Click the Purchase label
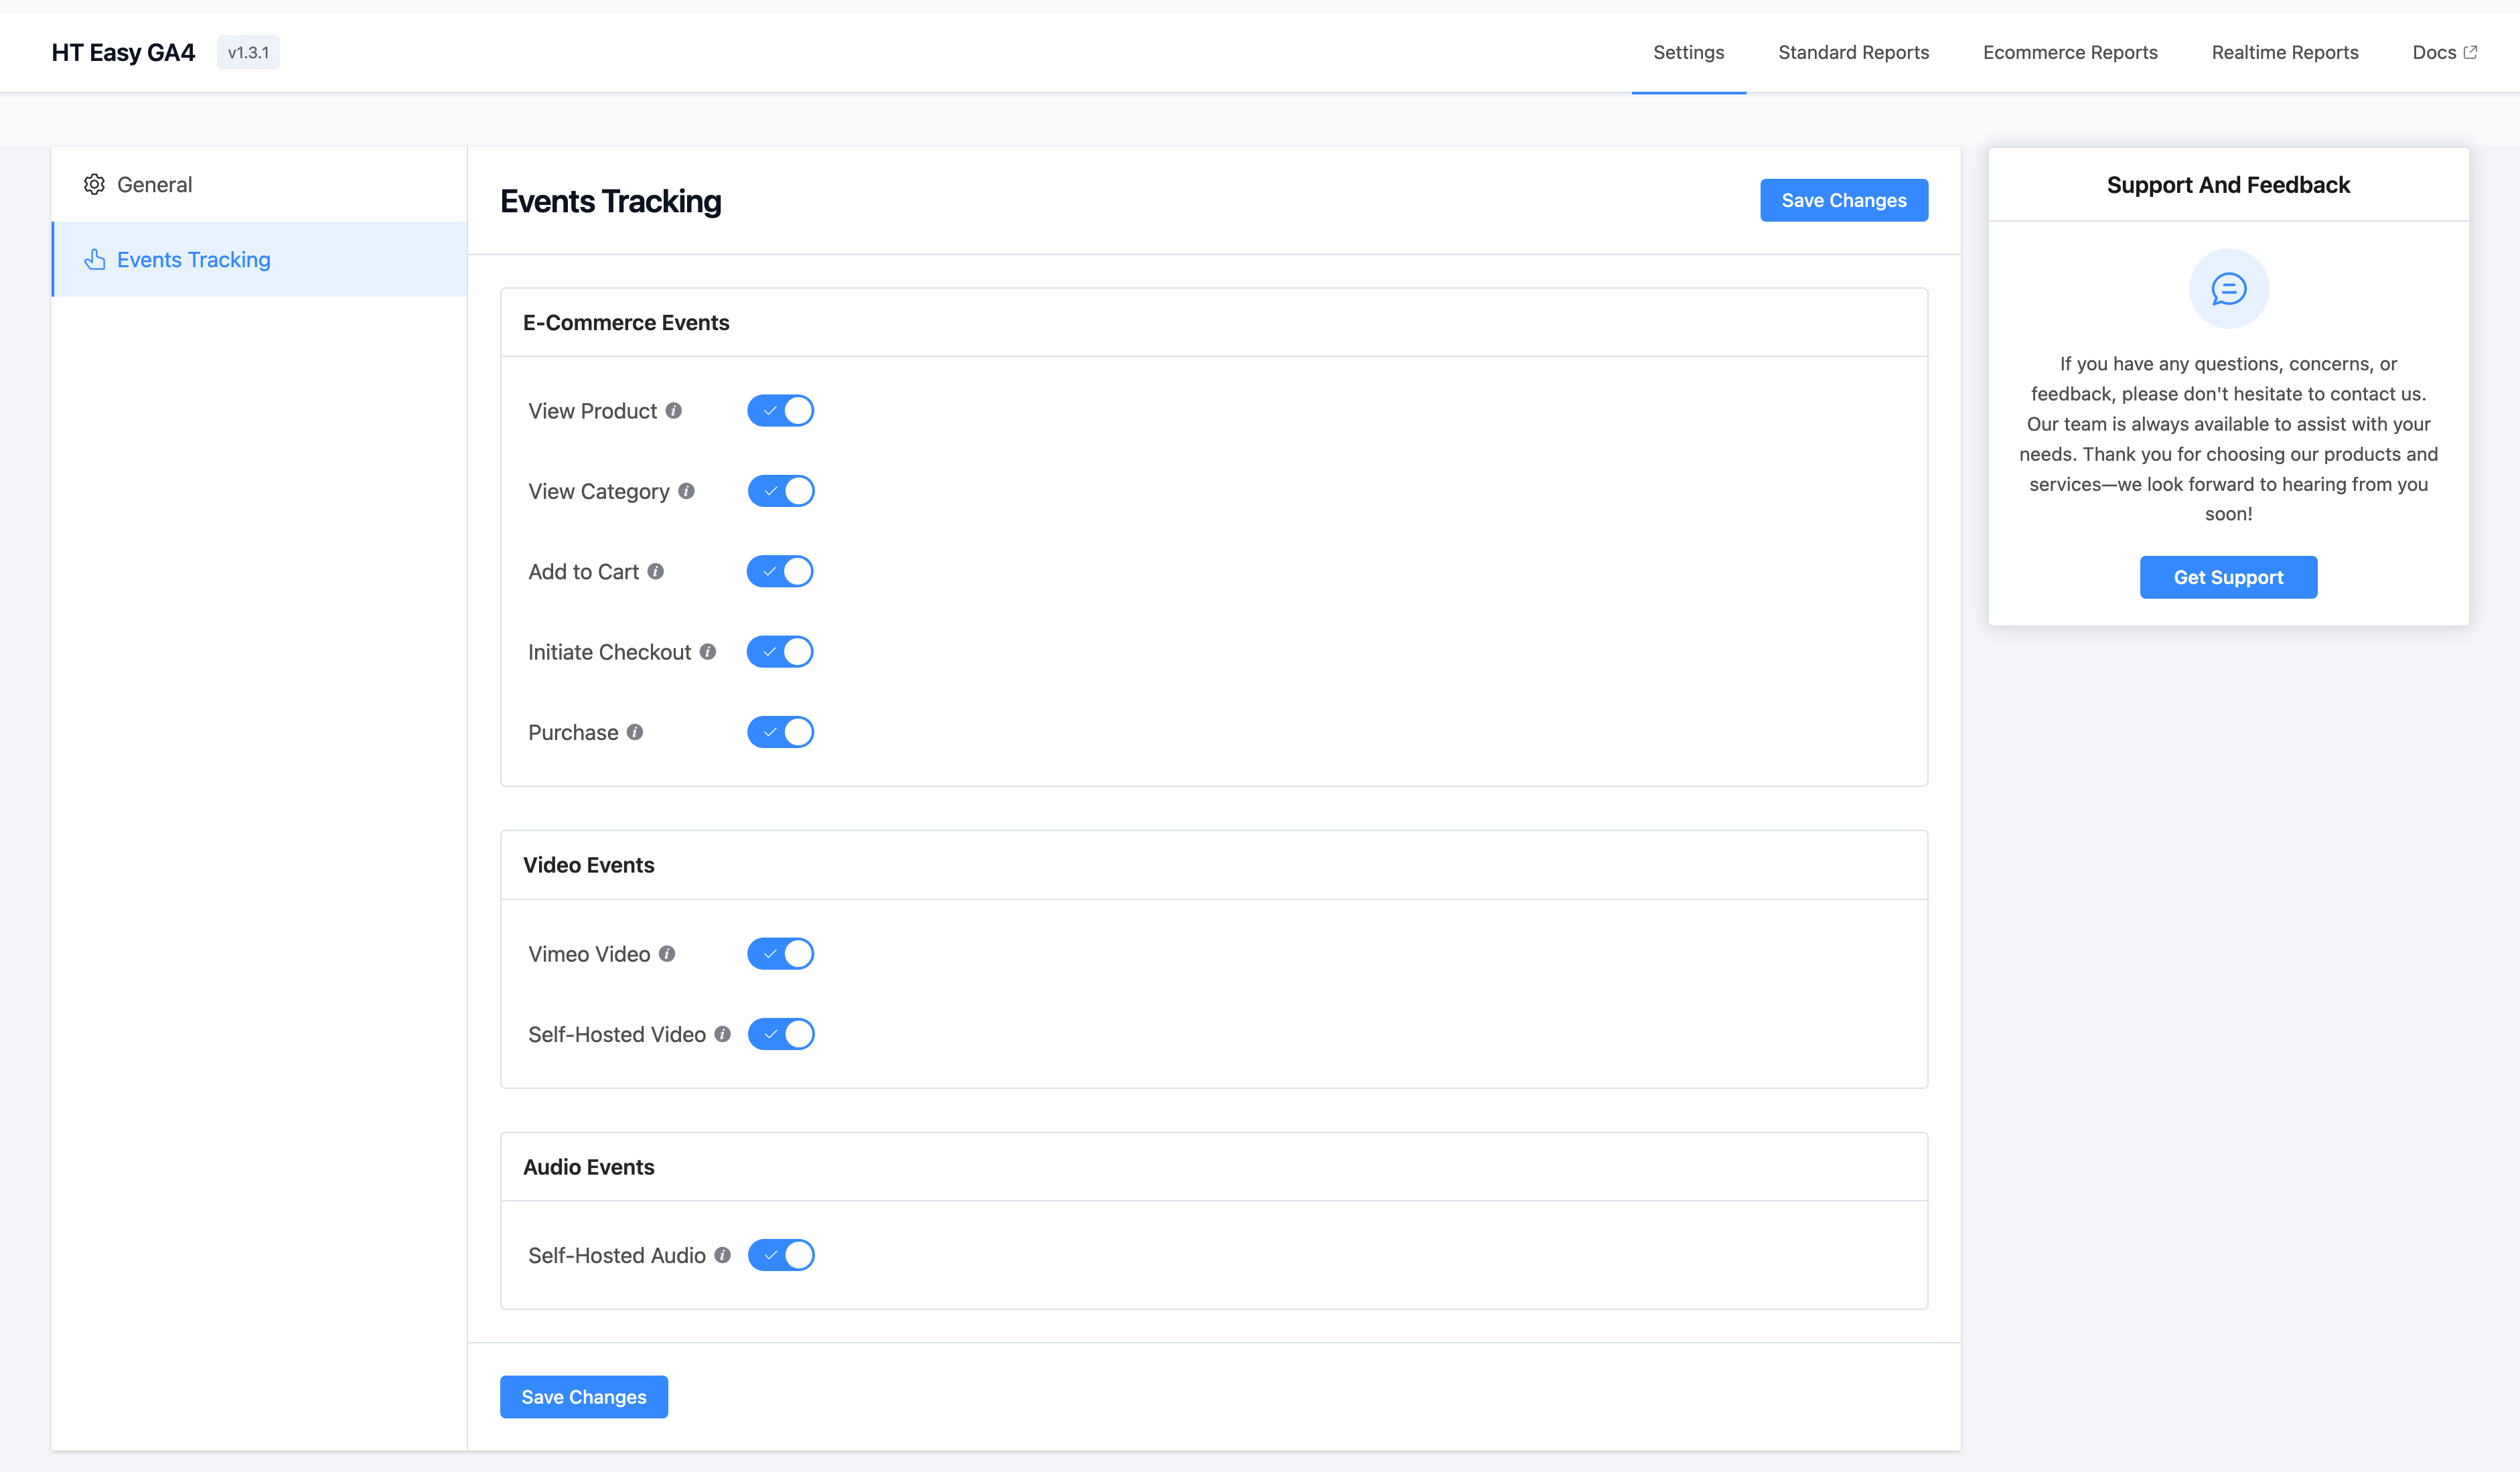The height and width of the screenshot is (1472, 2520). pos(573,732)
